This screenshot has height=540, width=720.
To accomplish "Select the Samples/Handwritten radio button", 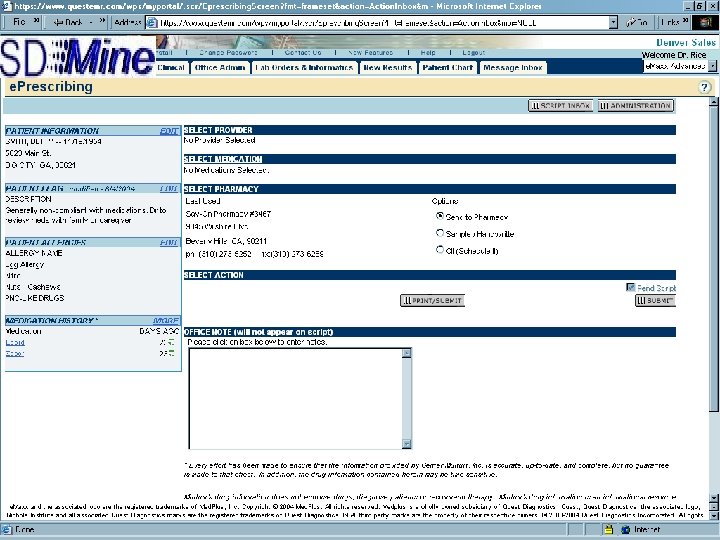I will tap(440, 233).
